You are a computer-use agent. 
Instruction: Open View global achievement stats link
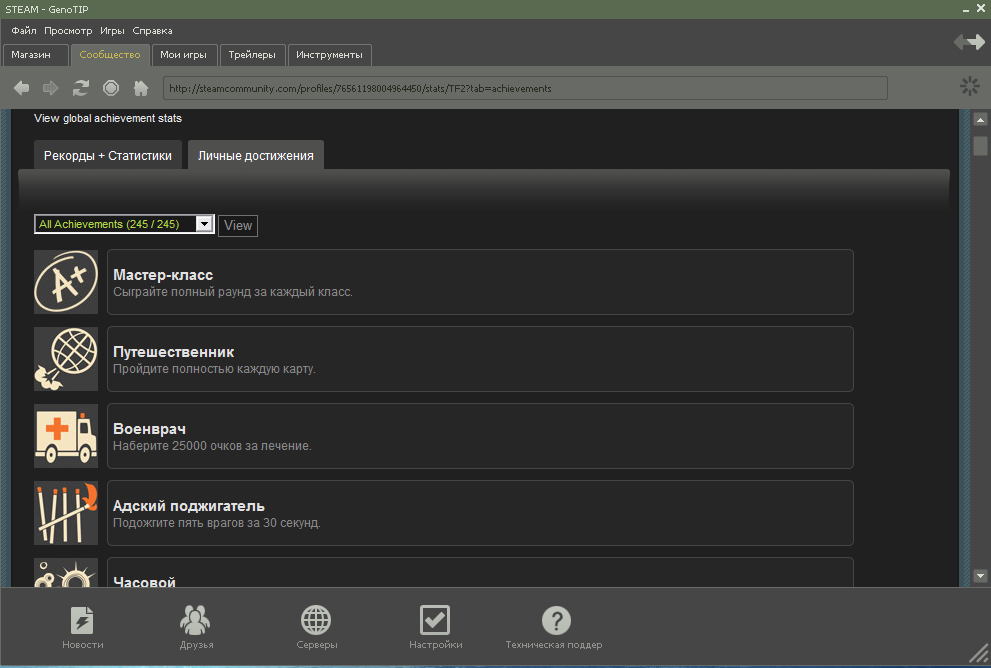coord(108,118)
